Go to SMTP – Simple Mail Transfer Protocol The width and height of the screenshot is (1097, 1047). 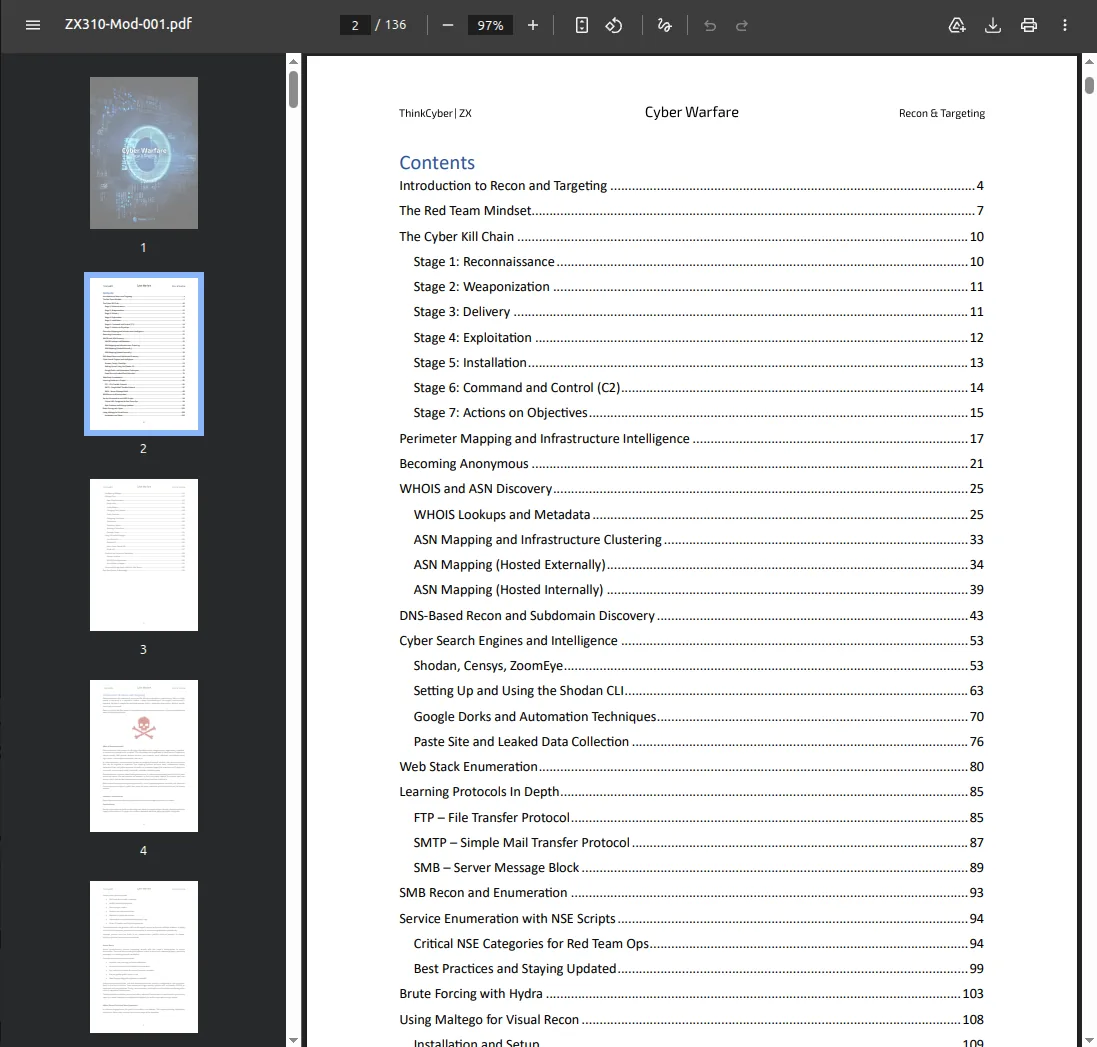(698, 843)
